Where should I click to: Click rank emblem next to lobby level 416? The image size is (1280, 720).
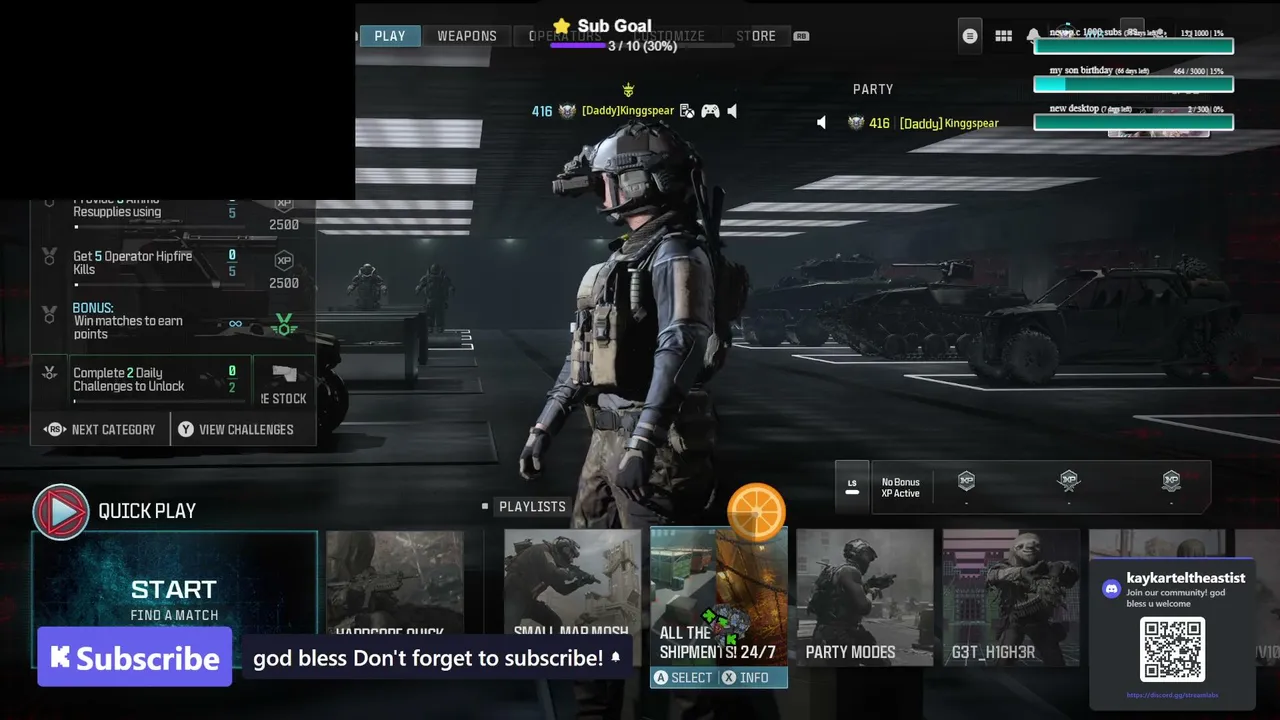pos(567,111)
